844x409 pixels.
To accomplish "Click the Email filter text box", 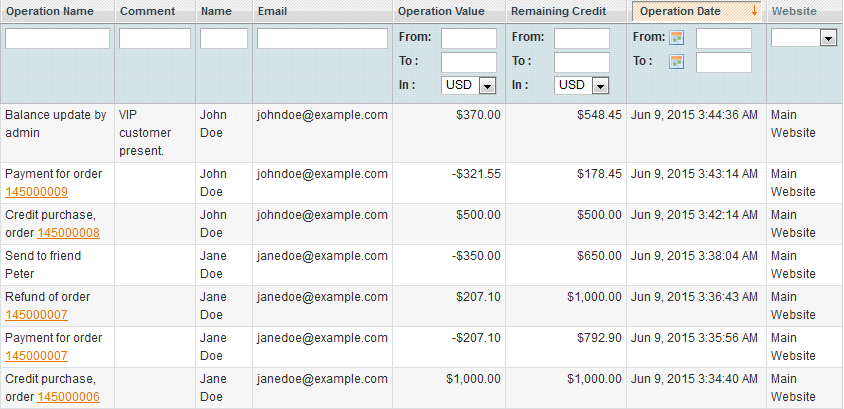I will pos(322,38).
